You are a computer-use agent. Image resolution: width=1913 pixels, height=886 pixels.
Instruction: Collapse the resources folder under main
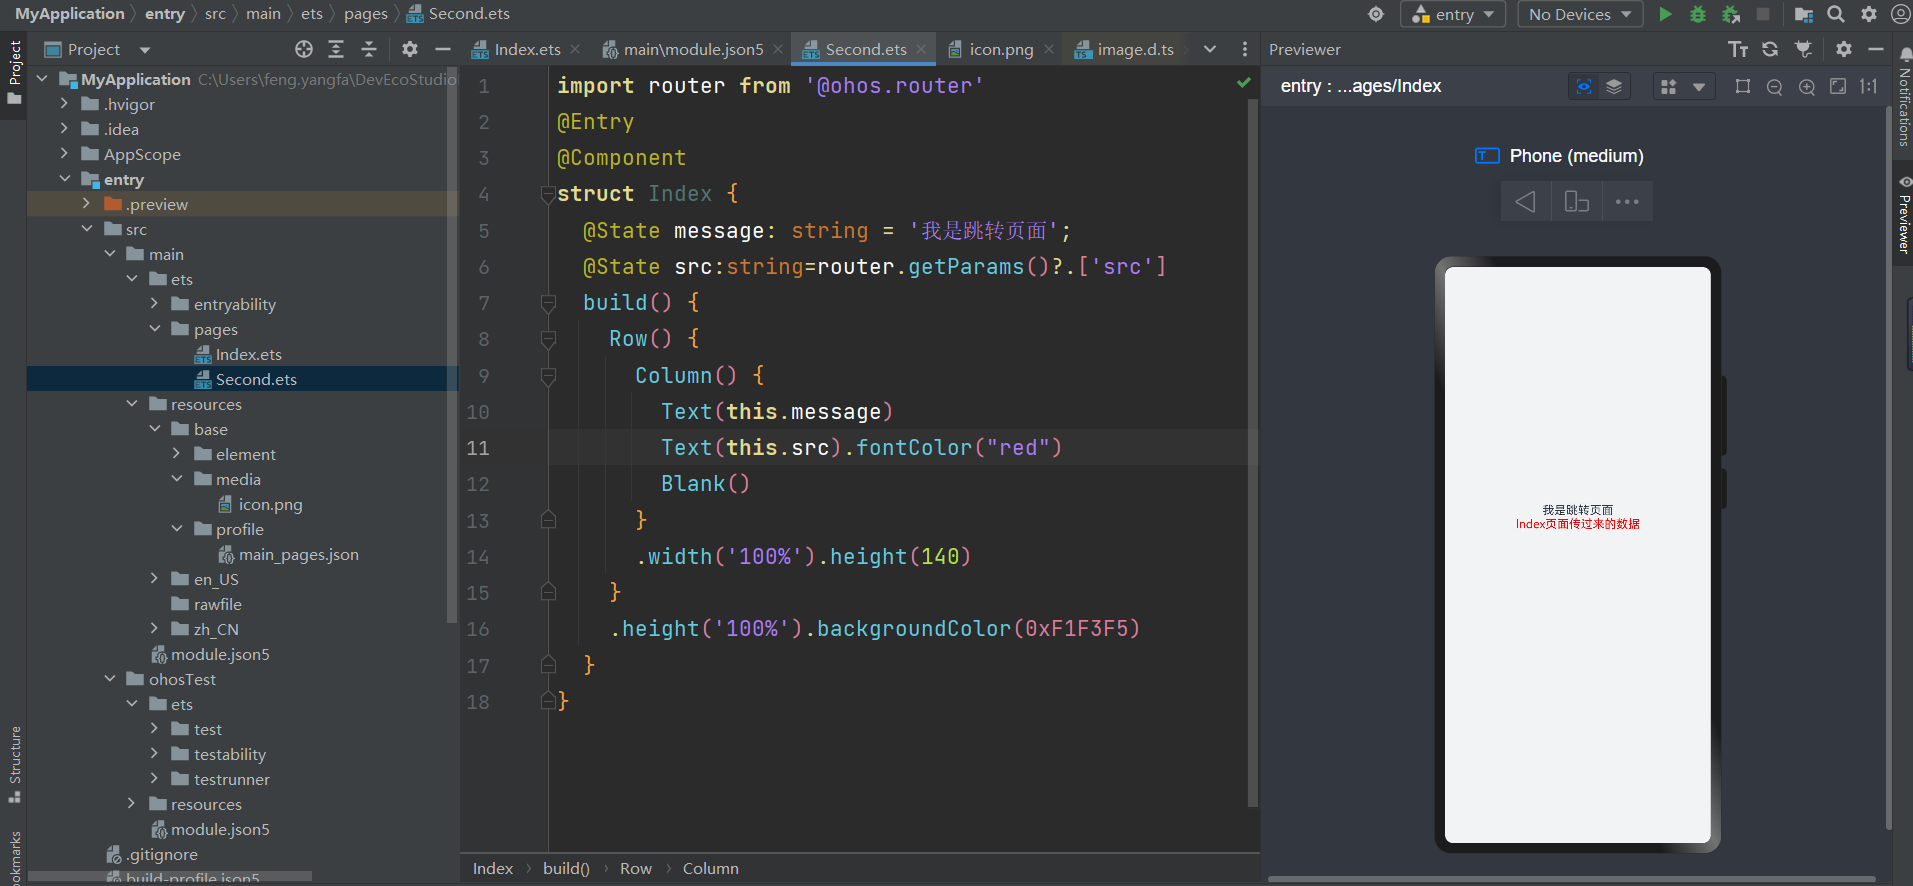tap(132, 404)
